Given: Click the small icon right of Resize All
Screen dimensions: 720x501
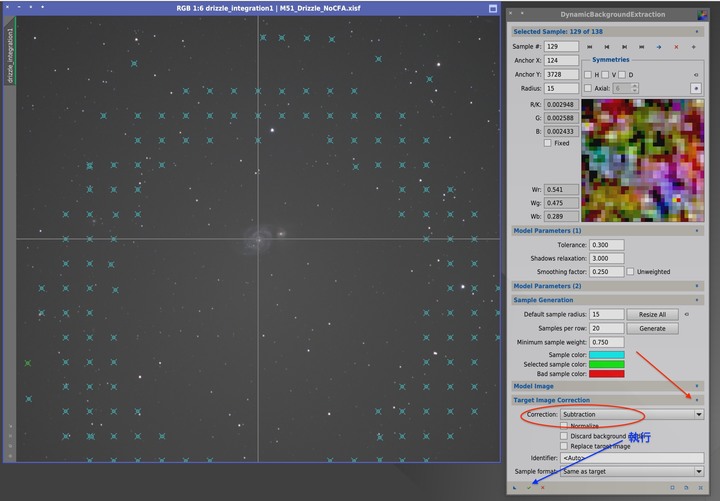Looking at the screenshot, I should coord(686,315).
